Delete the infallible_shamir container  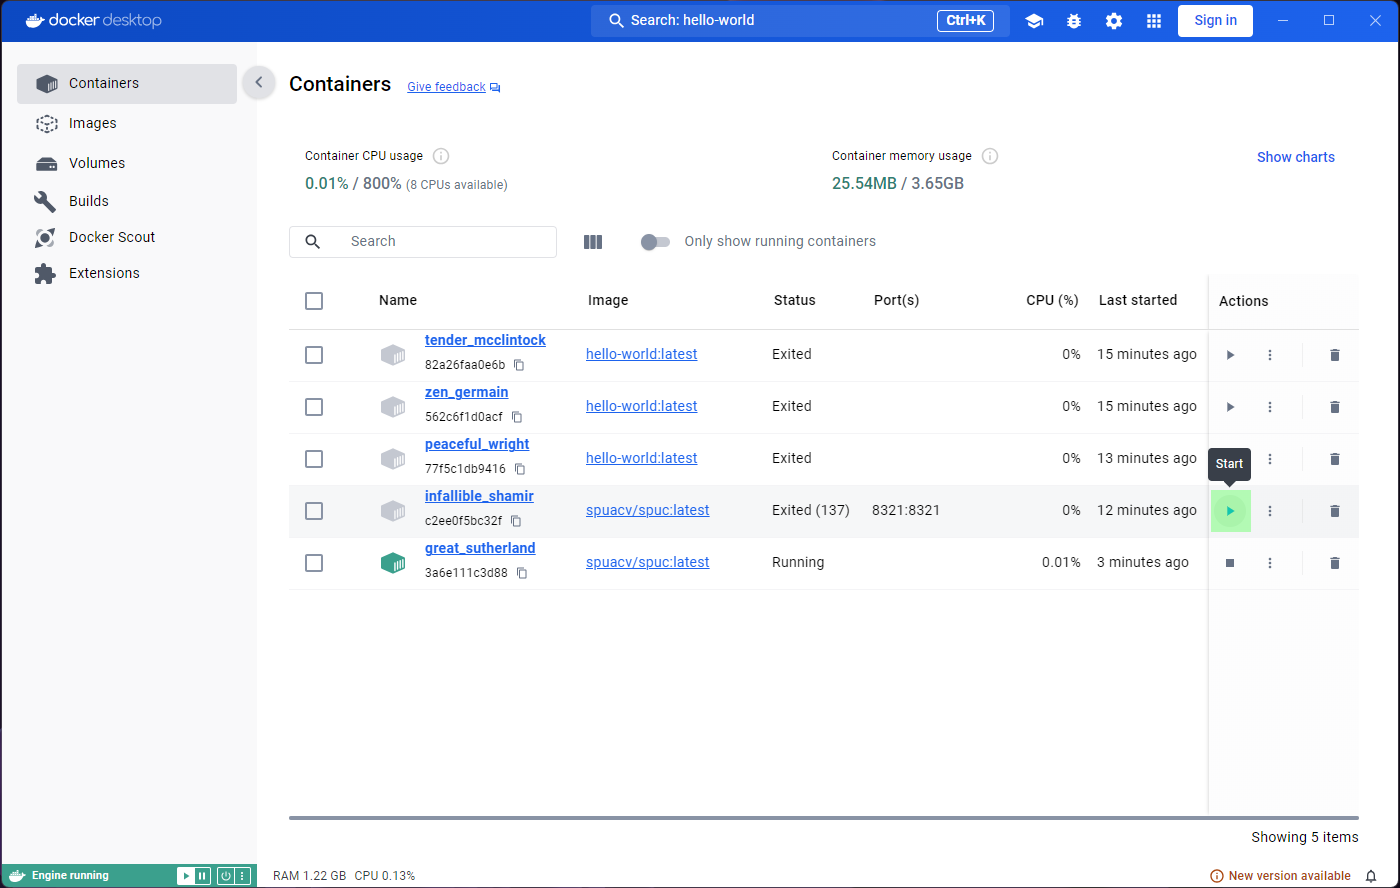pyautogui.click(x=1334, y=511)
